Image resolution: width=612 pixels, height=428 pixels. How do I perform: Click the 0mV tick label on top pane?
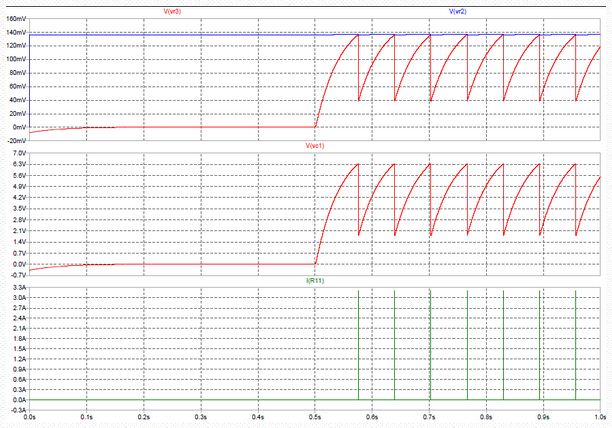point(17,128)
